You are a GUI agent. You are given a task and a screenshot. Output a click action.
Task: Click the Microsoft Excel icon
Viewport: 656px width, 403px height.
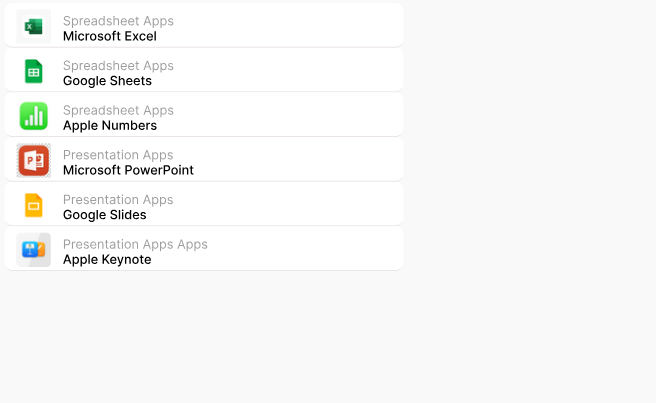[34, 26]
